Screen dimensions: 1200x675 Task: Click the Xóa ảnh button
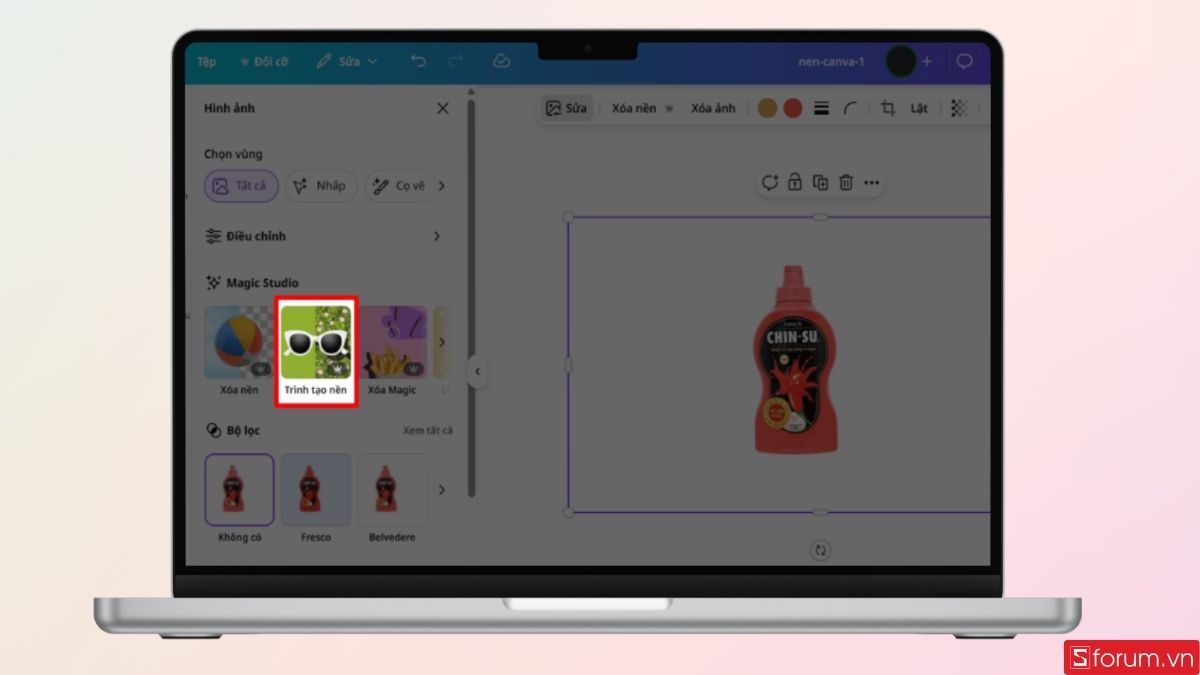pos(713,108)
